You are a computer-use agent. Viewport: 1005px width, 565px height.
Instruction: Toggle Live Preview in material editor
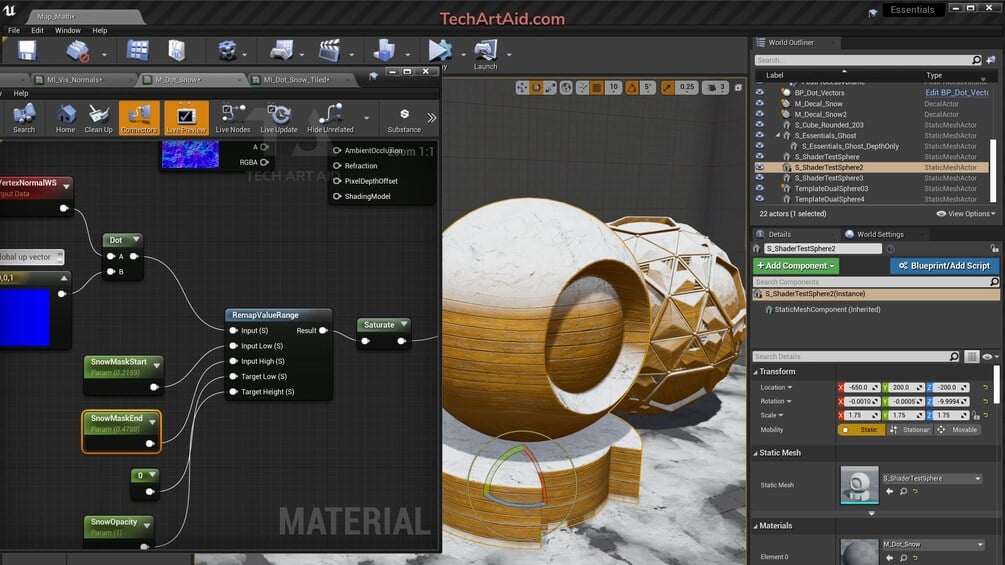[x=186, y=119]
